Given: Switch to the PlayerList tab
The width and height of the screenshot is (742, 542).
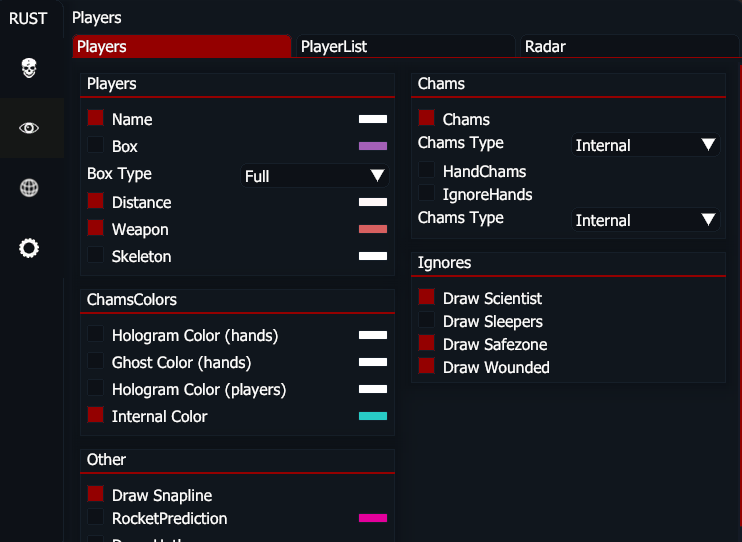Looking at the screenshot, I should [403, 46].
